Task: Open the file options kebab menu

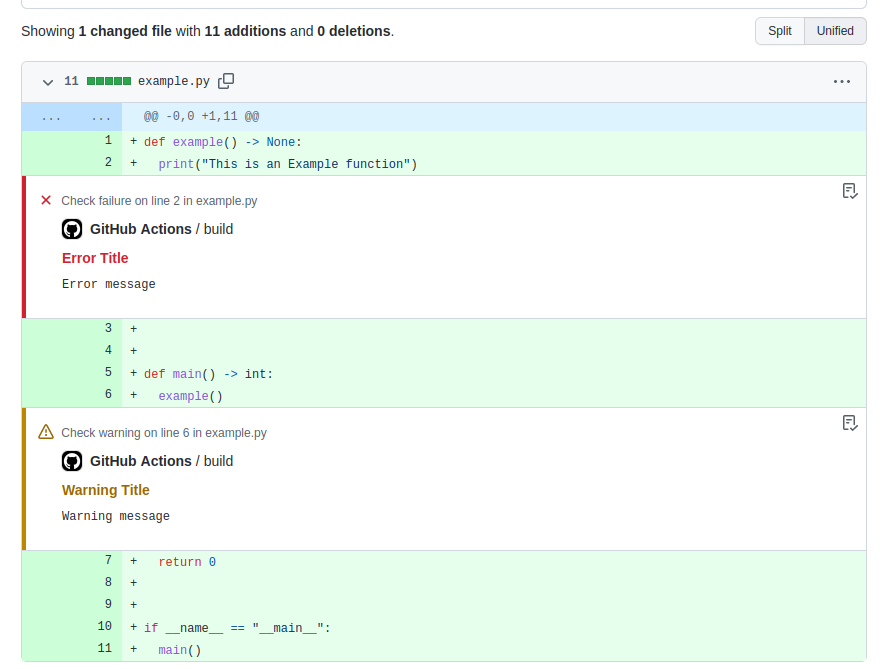Action: point(841,81)
